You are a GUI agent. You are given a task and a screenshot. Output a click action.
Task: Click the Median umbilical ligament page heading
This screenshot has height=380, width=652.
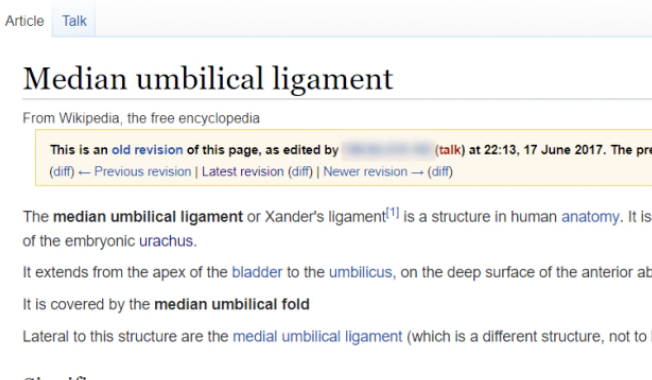(208, 79)
